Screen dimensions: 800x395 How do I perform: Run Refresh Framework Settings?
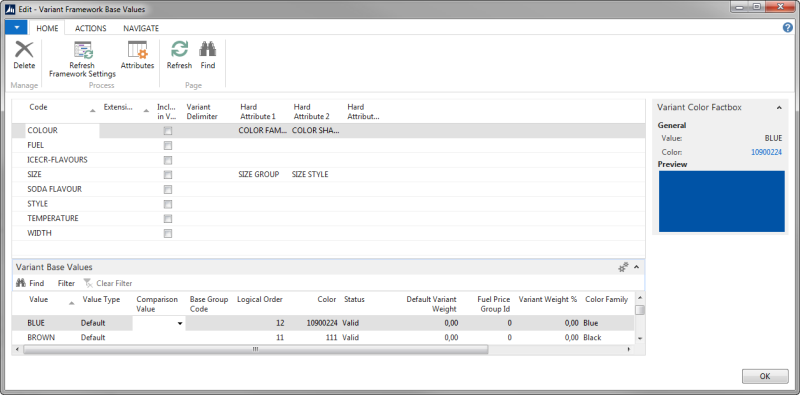coord(82,59)
